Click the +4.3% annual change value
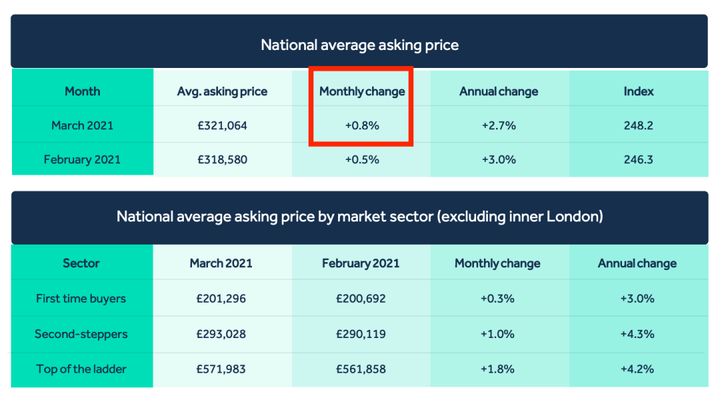Image resolution: width=720 pixels, height=398 pixels. pos(637,334)
